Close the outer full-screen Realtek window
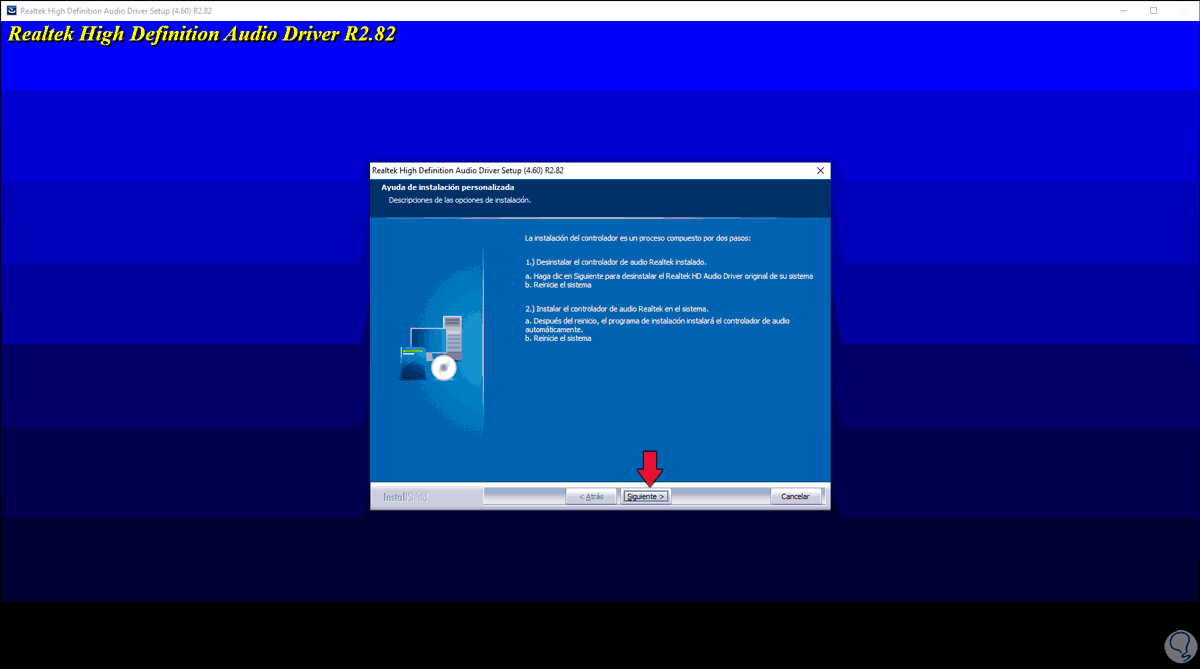This screenshot has height=669, width=1200. [1184, 10]
